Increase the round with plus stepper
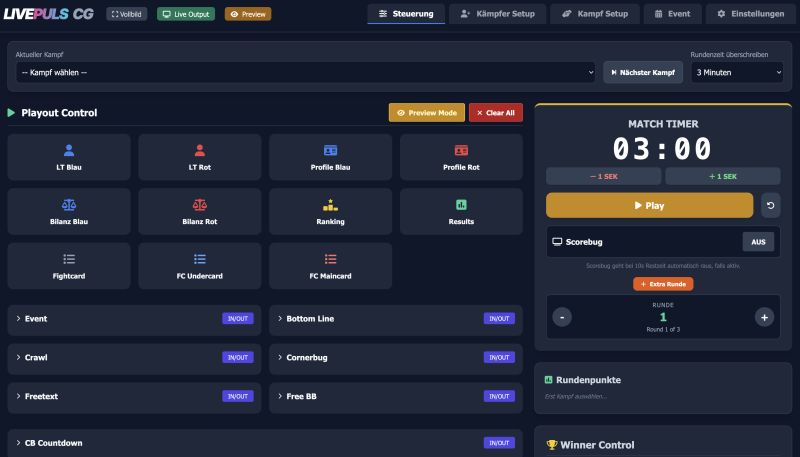This screenshot has width=800, height=457. pyautogui.click(x=764, y=317)
